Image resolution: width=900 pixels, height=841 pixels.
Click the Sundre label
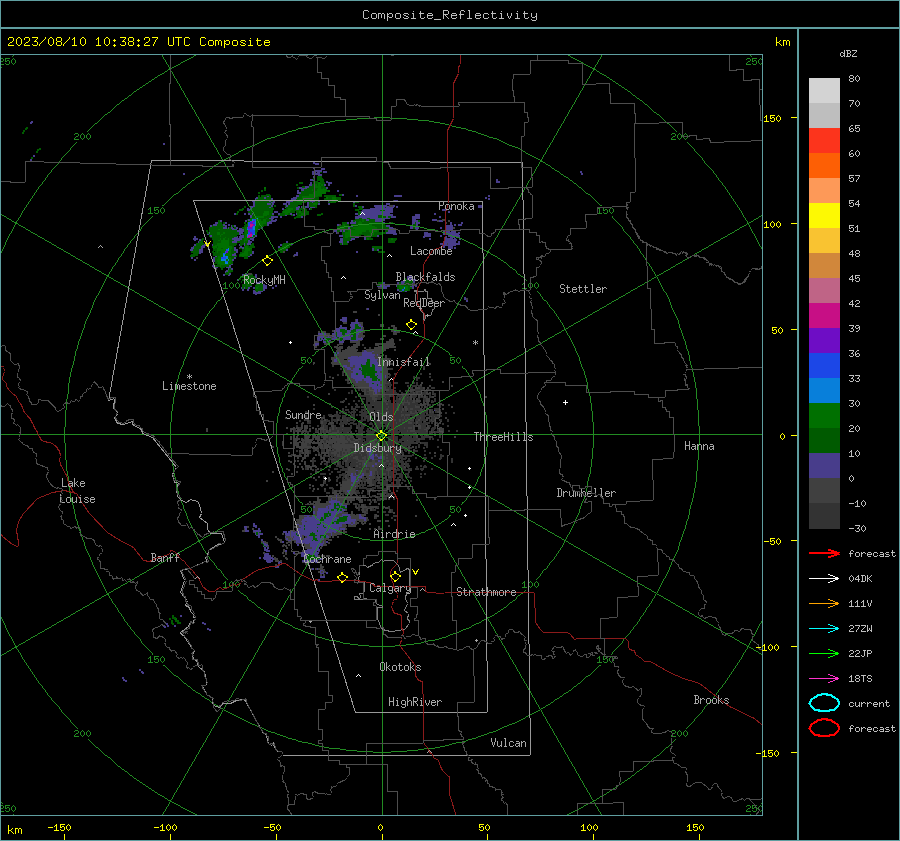[303, 414]
